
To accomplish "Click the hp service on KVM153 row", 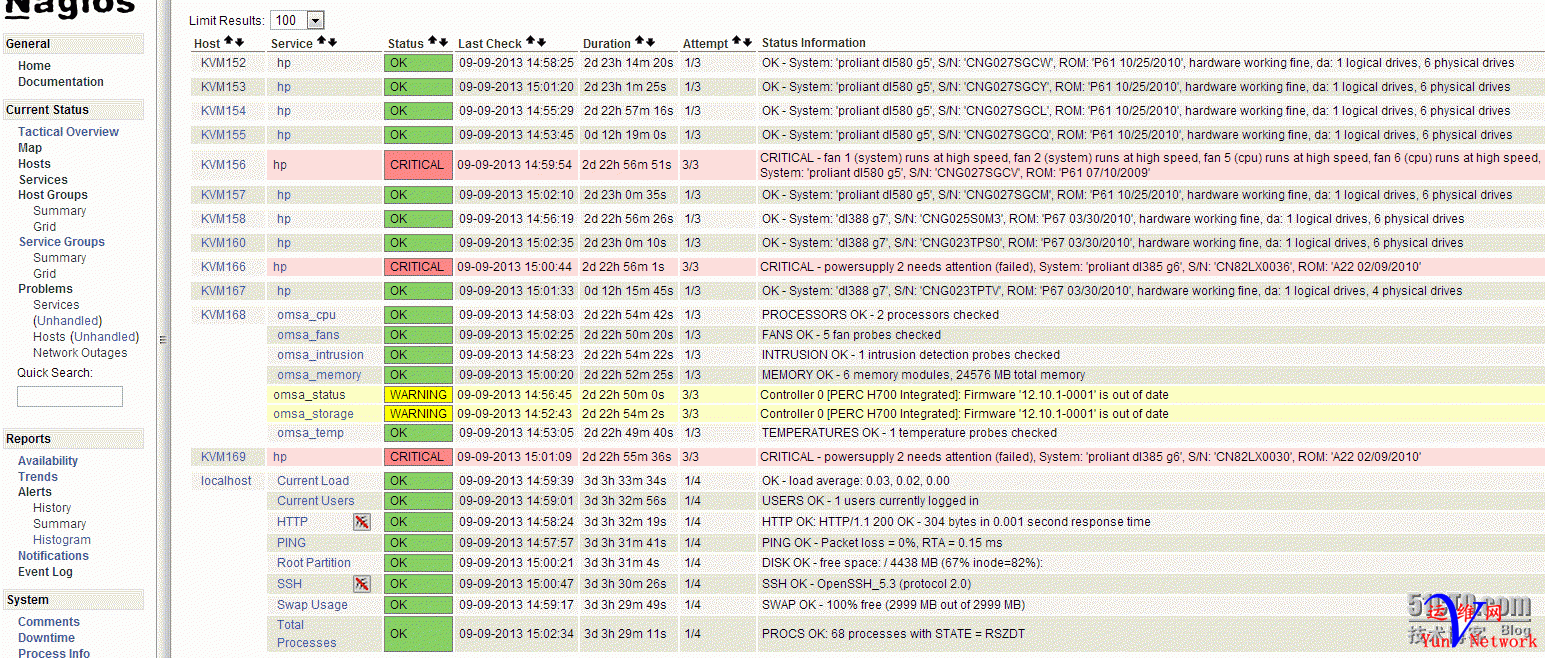I will tap(284, 87).
